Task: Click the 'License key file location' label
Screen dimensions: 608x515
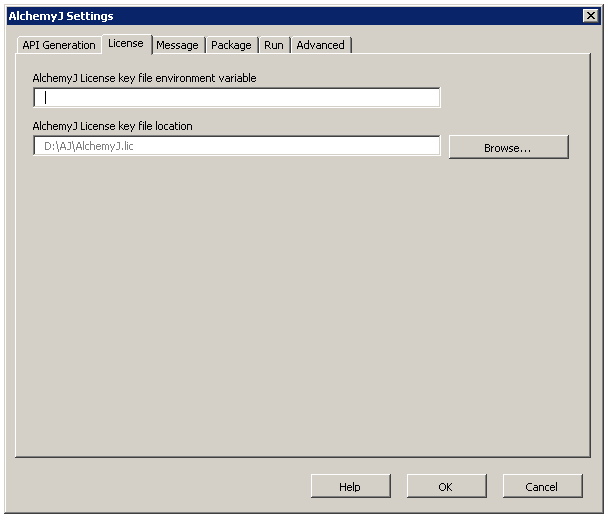Action: click(112, 126)
